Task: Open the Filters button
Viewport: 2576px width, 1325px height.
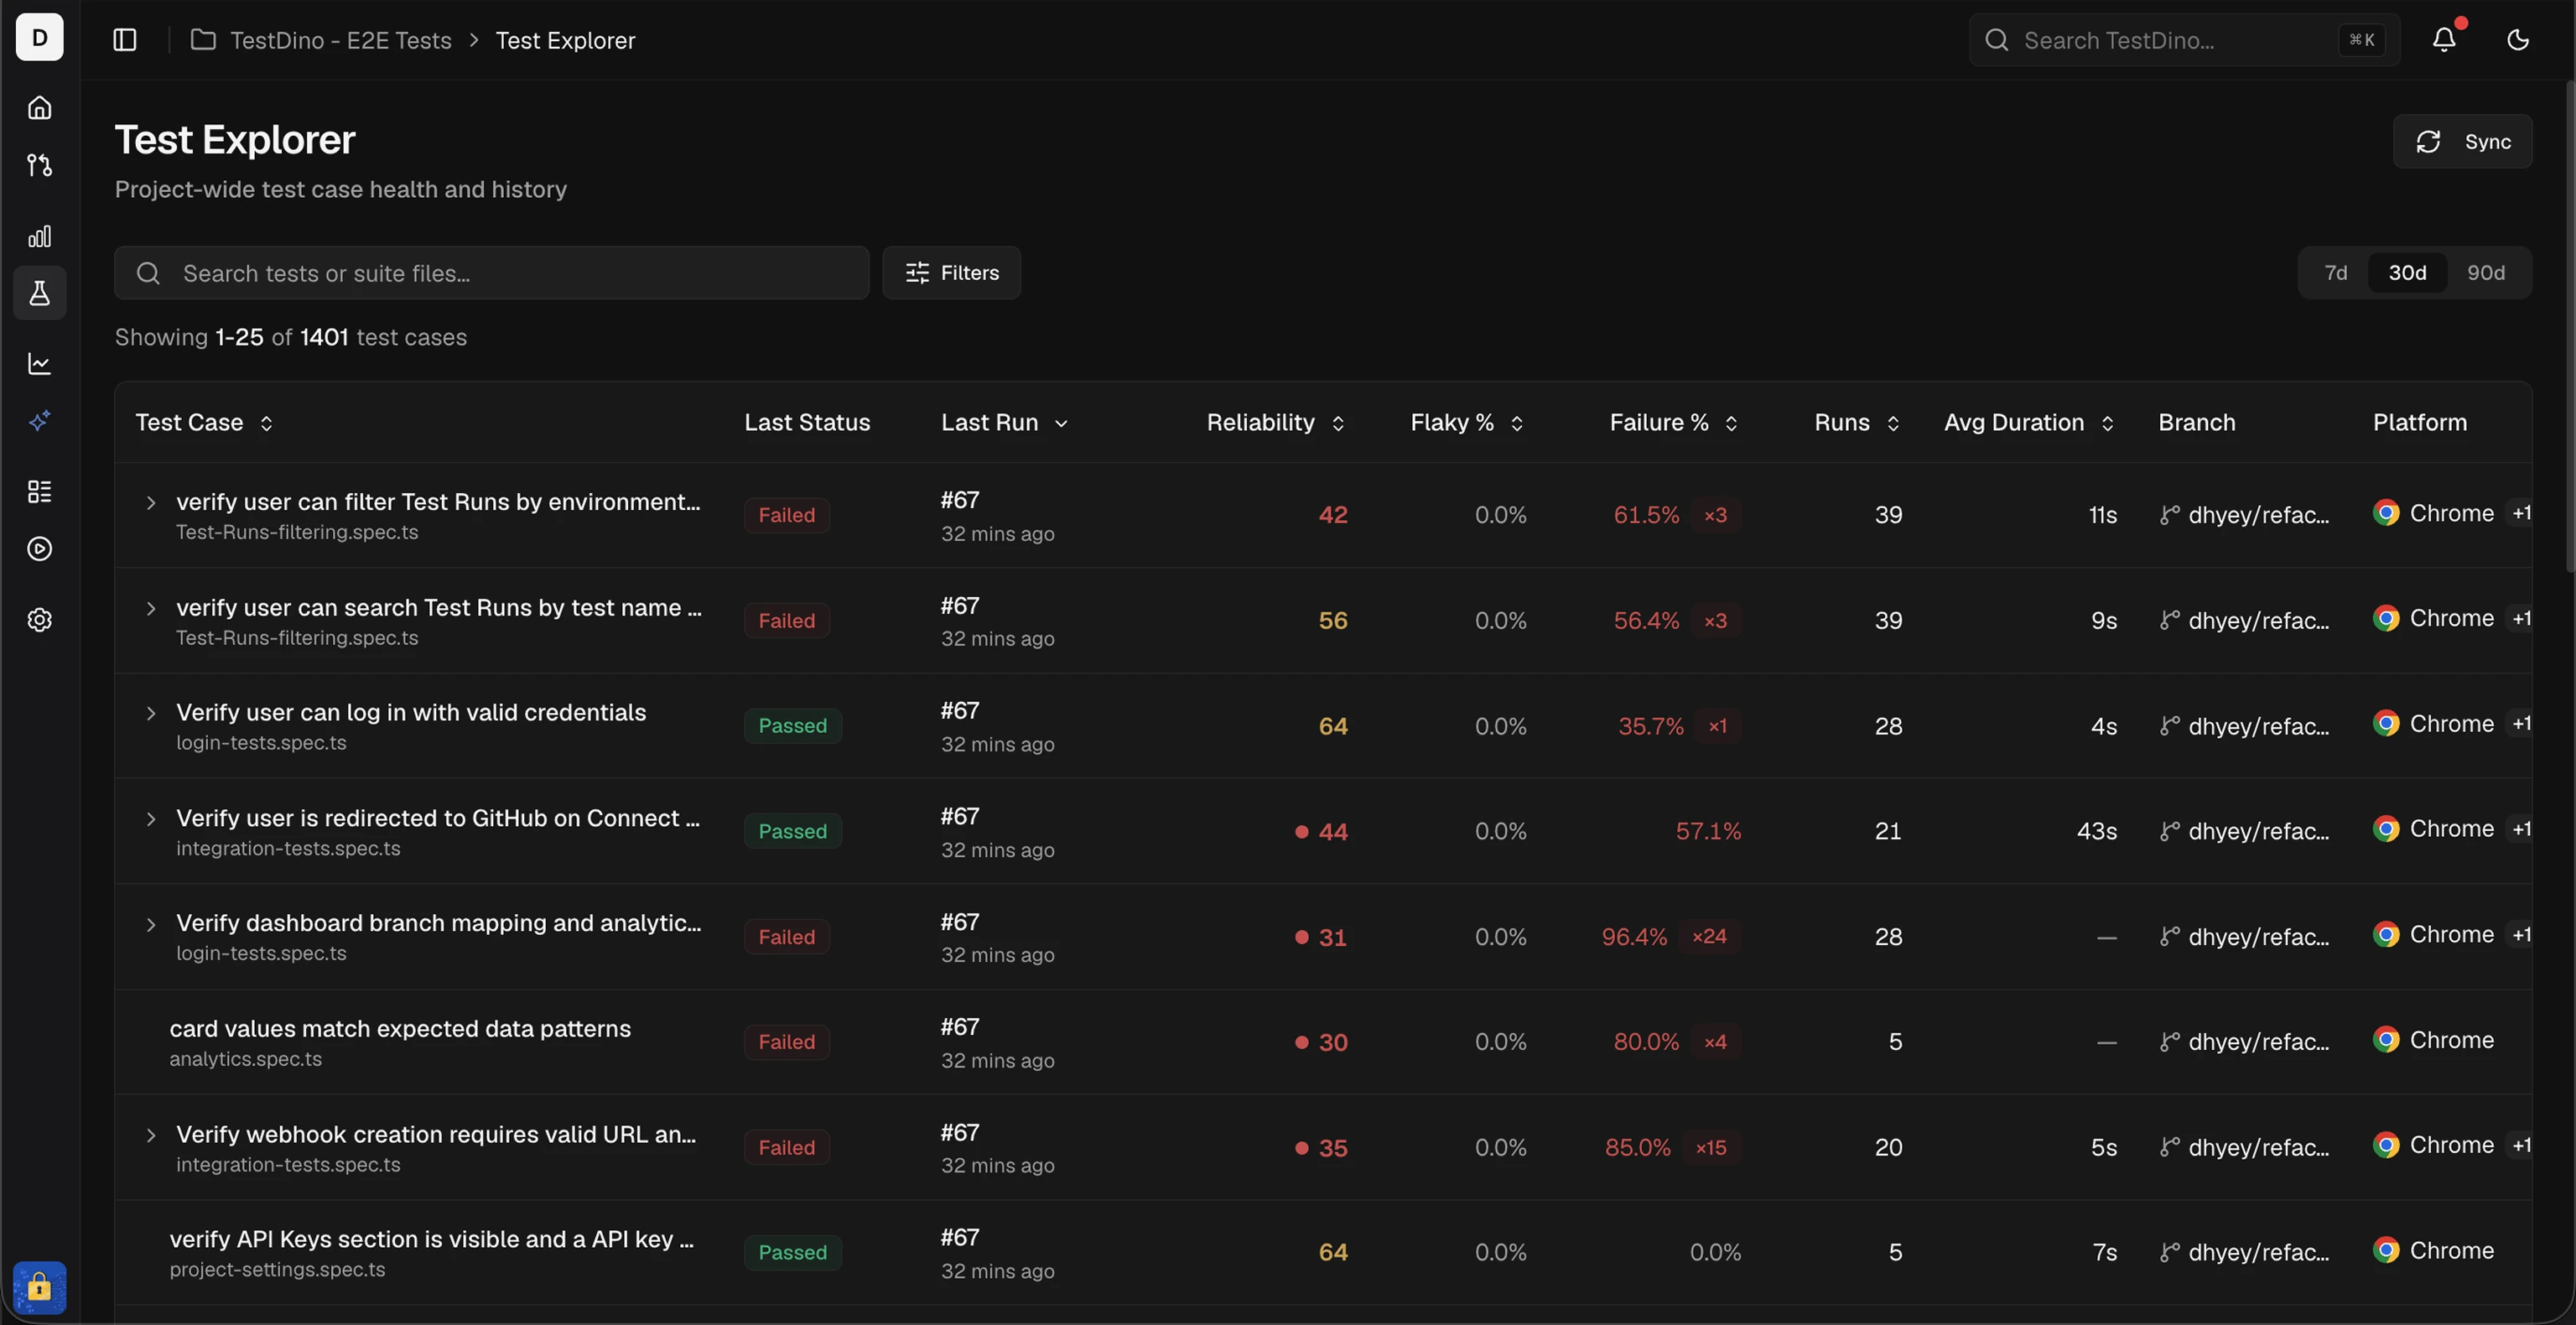Action: 951,273
